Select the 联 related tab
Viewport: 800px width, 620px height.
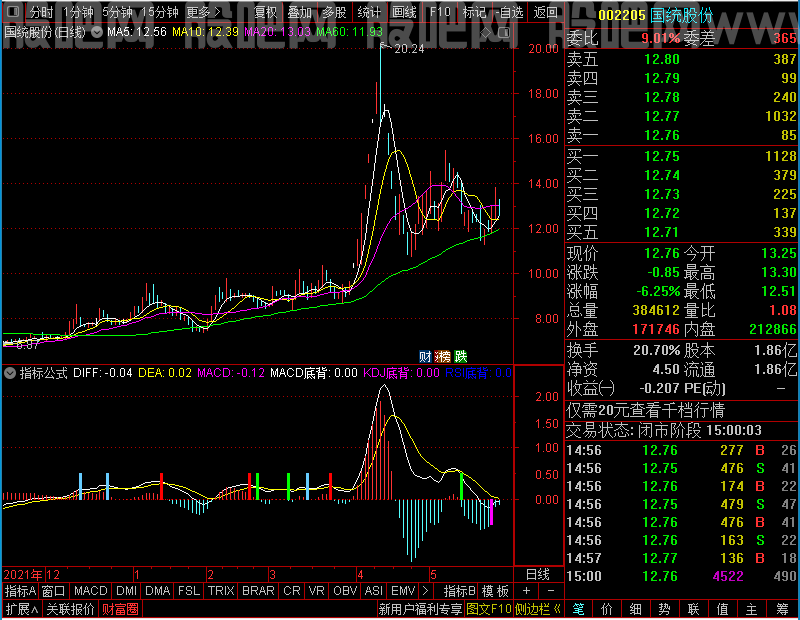tap(693, 609)
